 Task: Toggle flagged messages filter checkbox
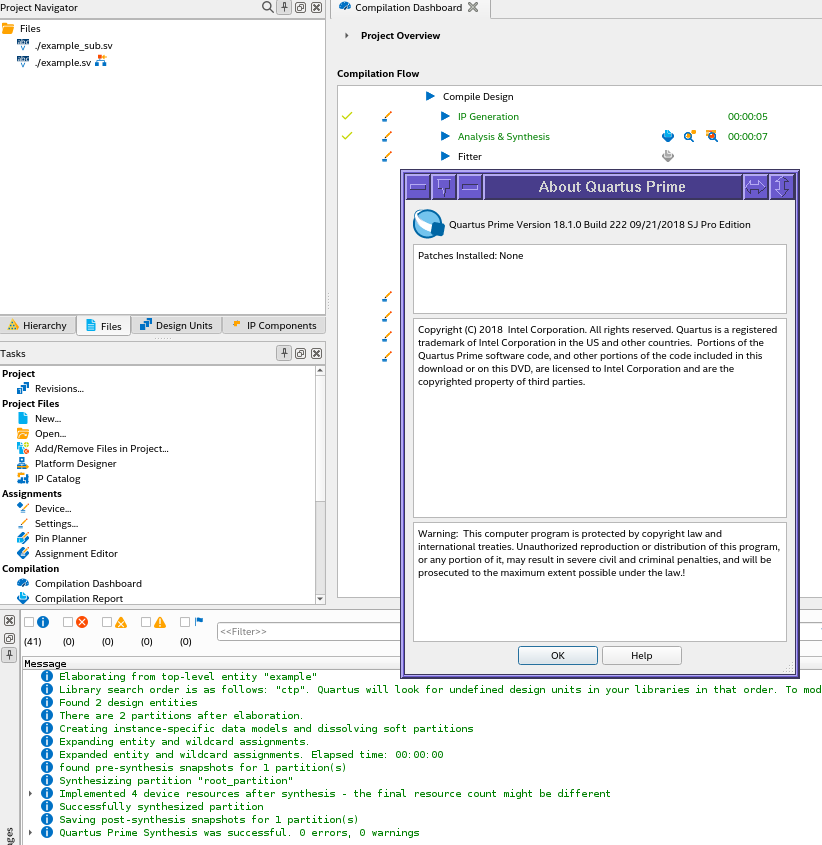(x=185, y=622)
